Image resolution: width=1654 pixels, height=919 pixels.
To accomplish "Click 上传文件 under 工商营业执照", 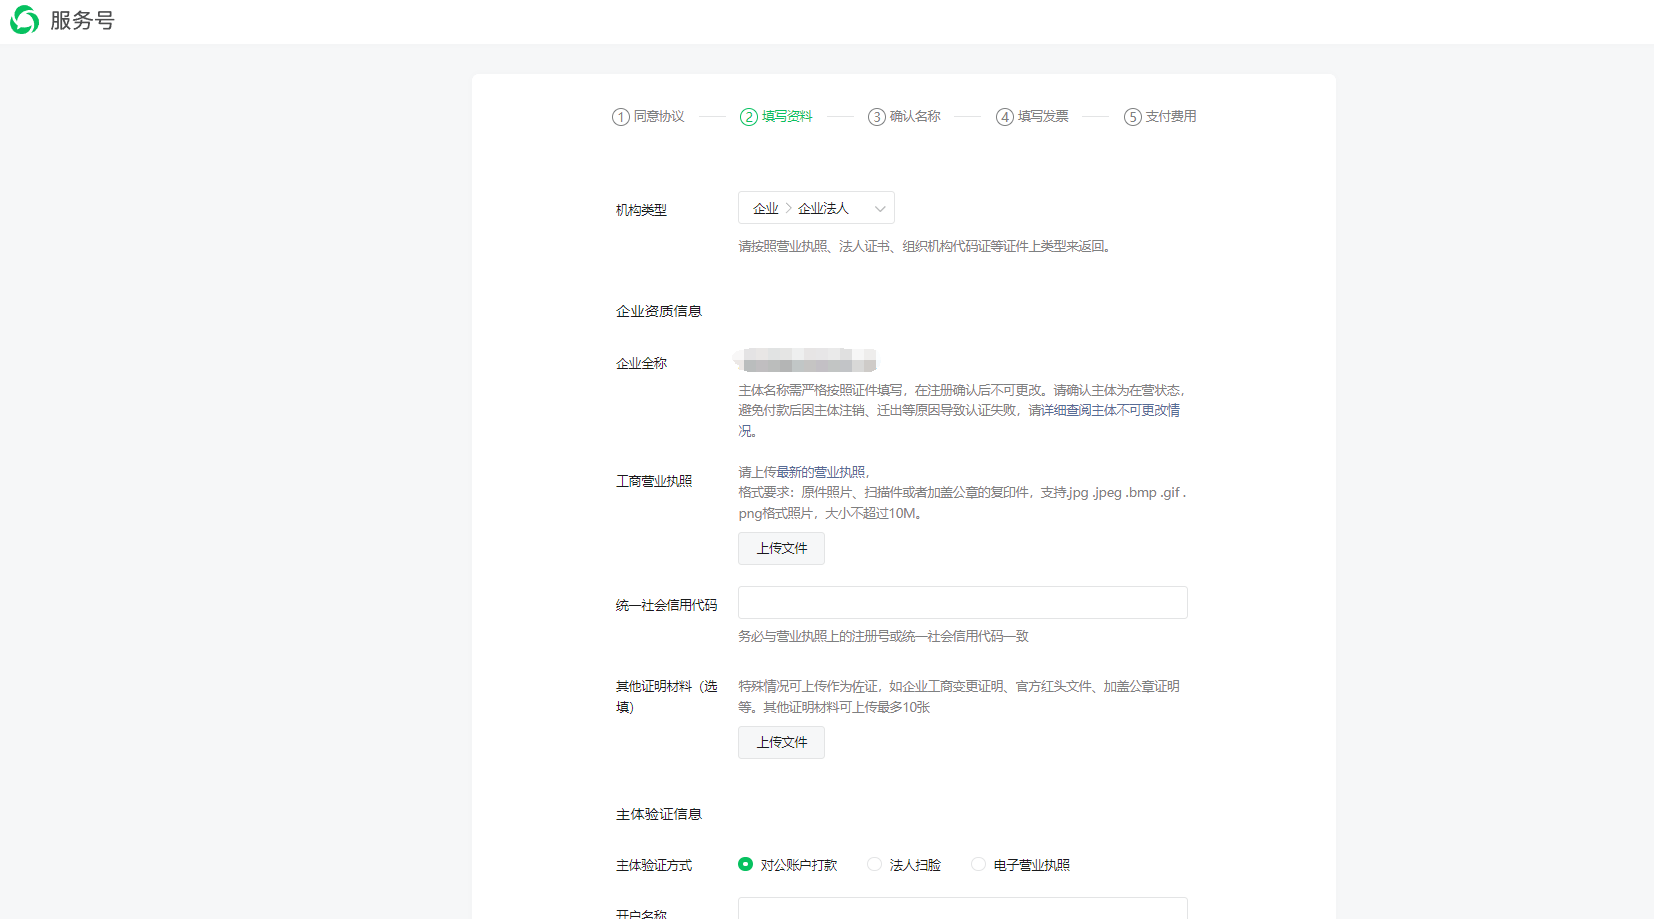I will point(781,548).
